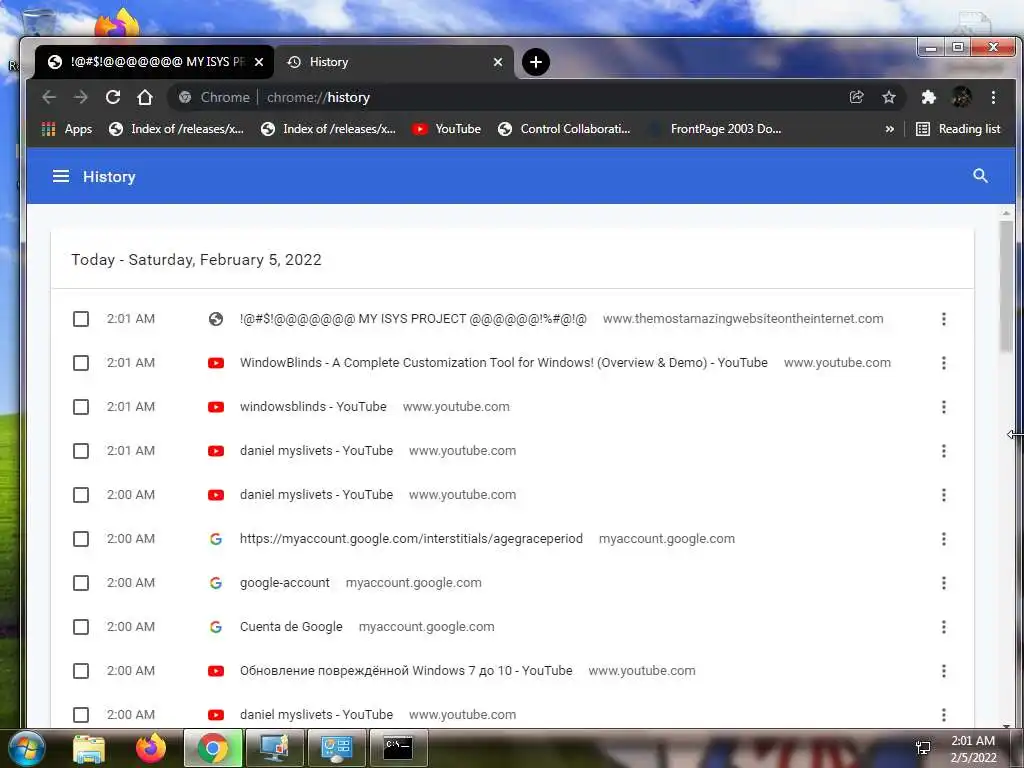Switch to the History tab

[394, 62]
